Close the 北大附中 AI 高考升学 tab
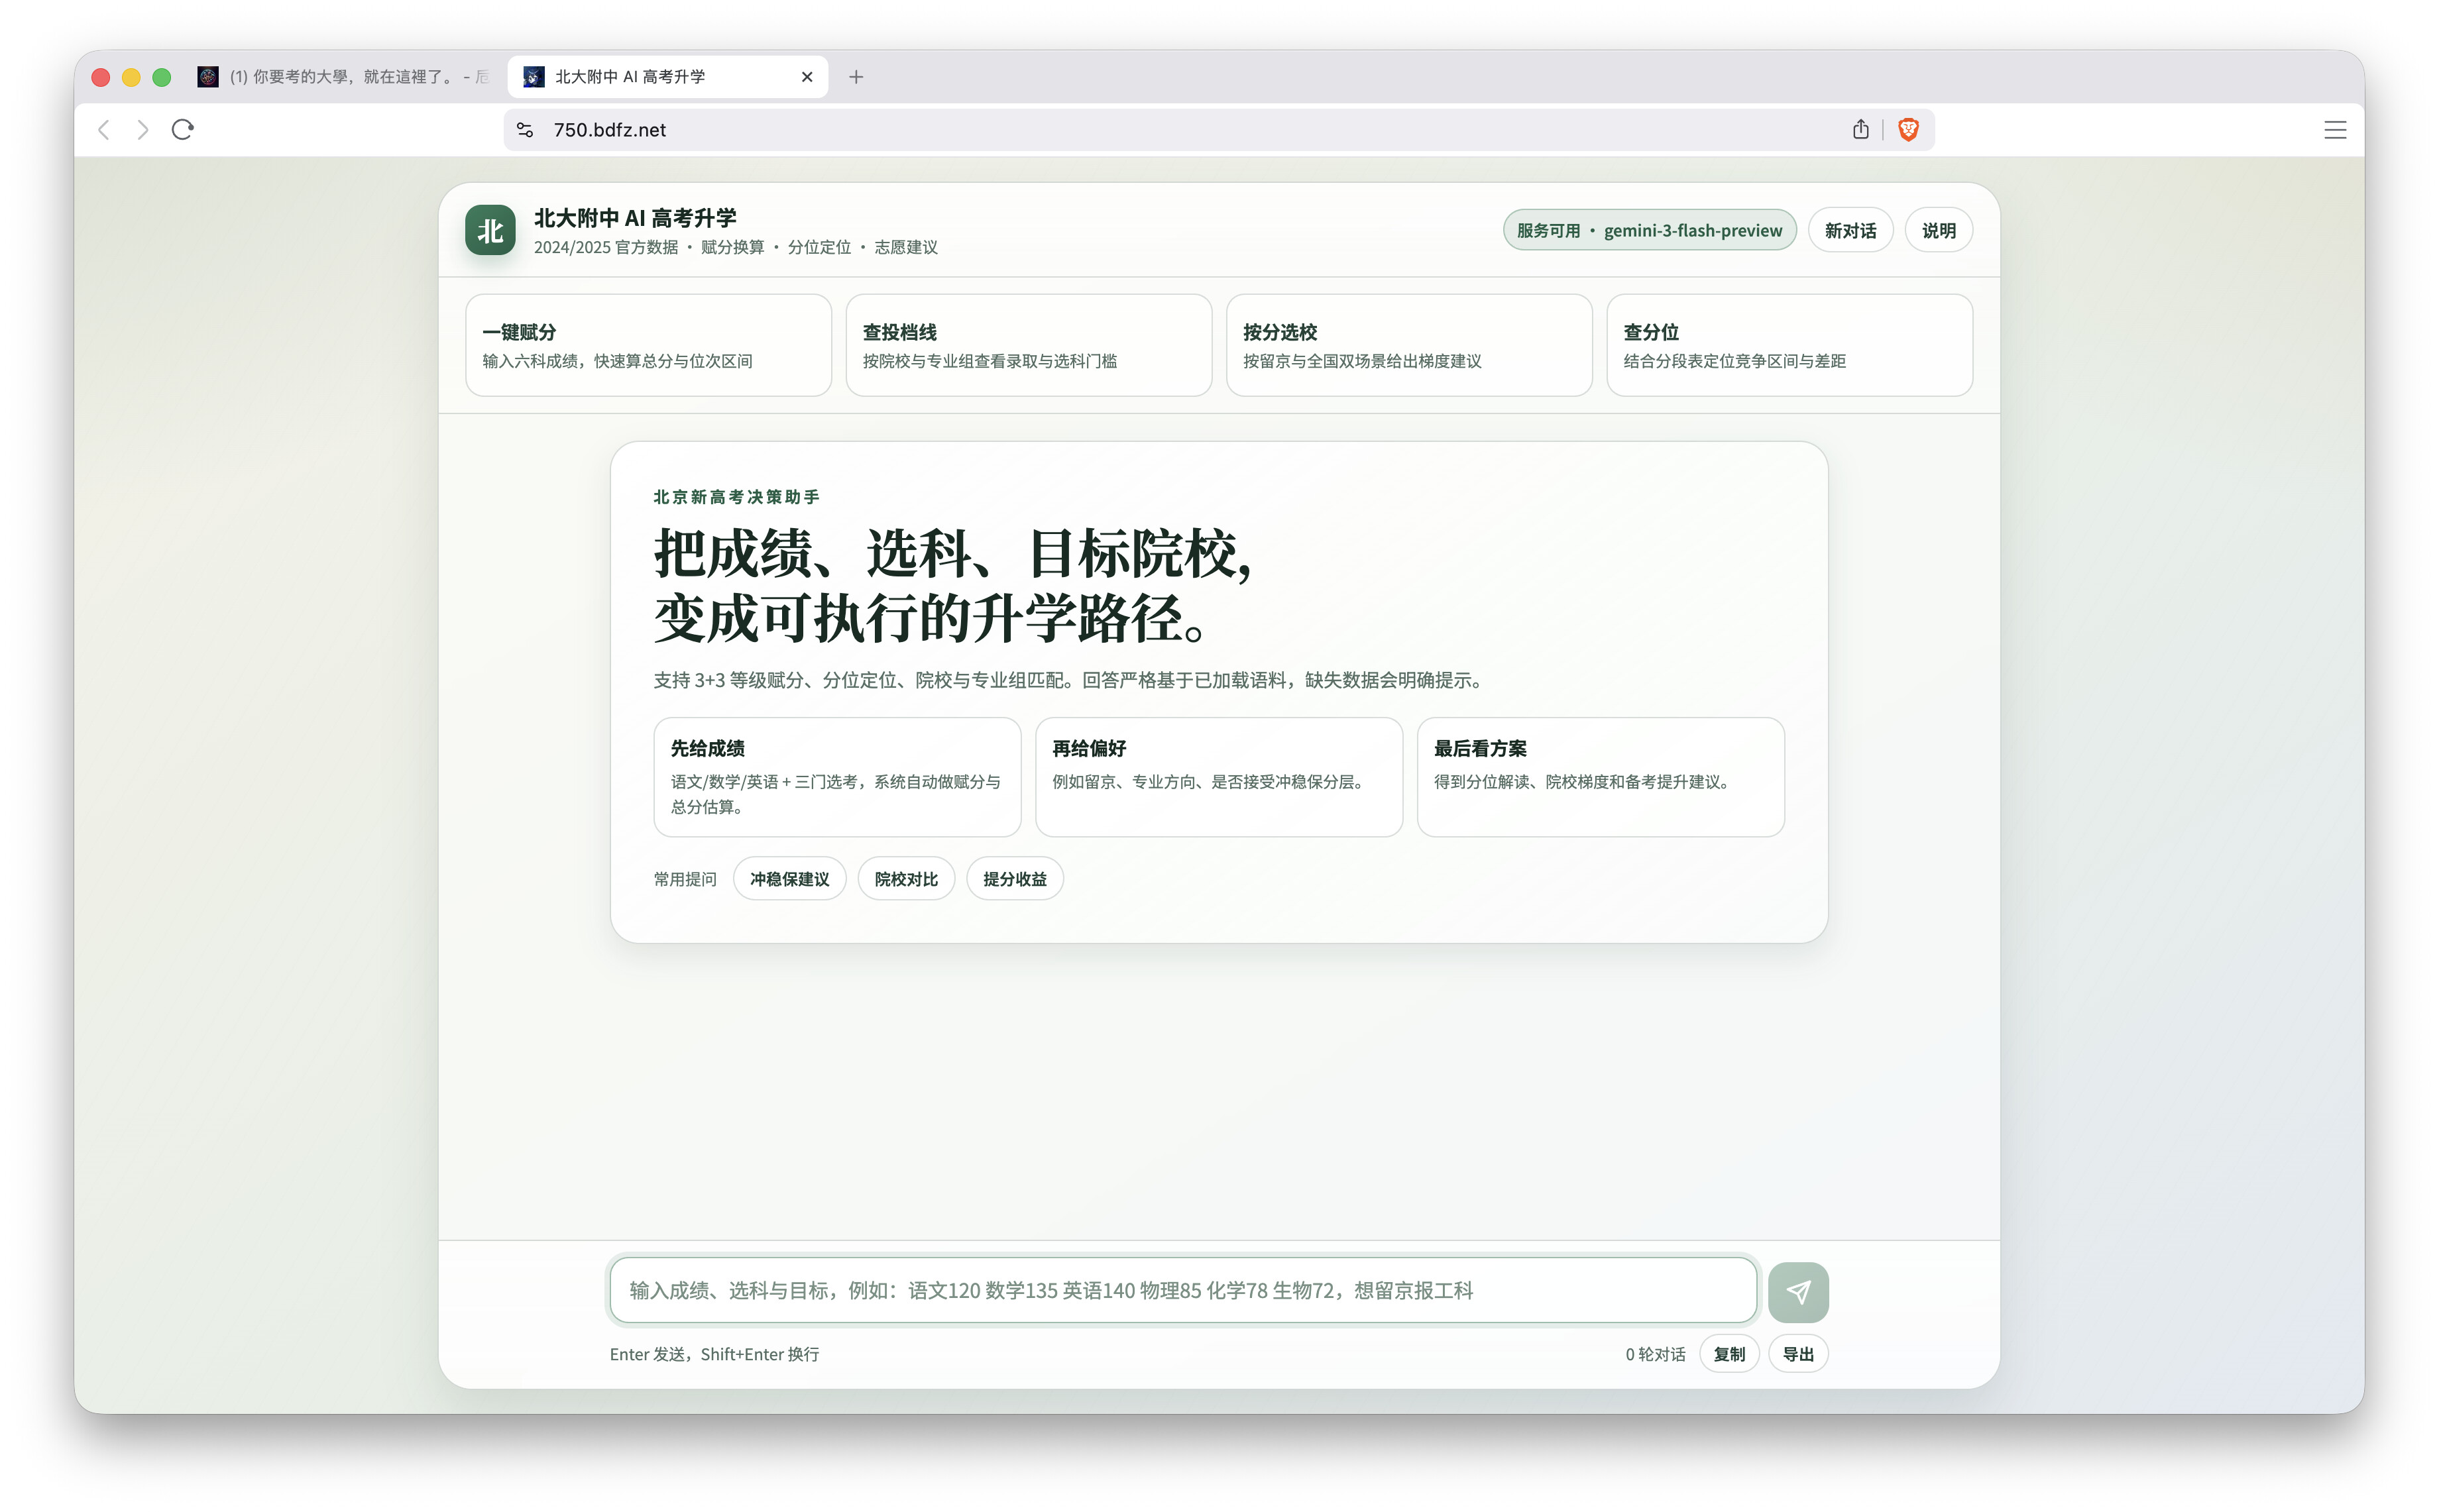 click(807, 77)
